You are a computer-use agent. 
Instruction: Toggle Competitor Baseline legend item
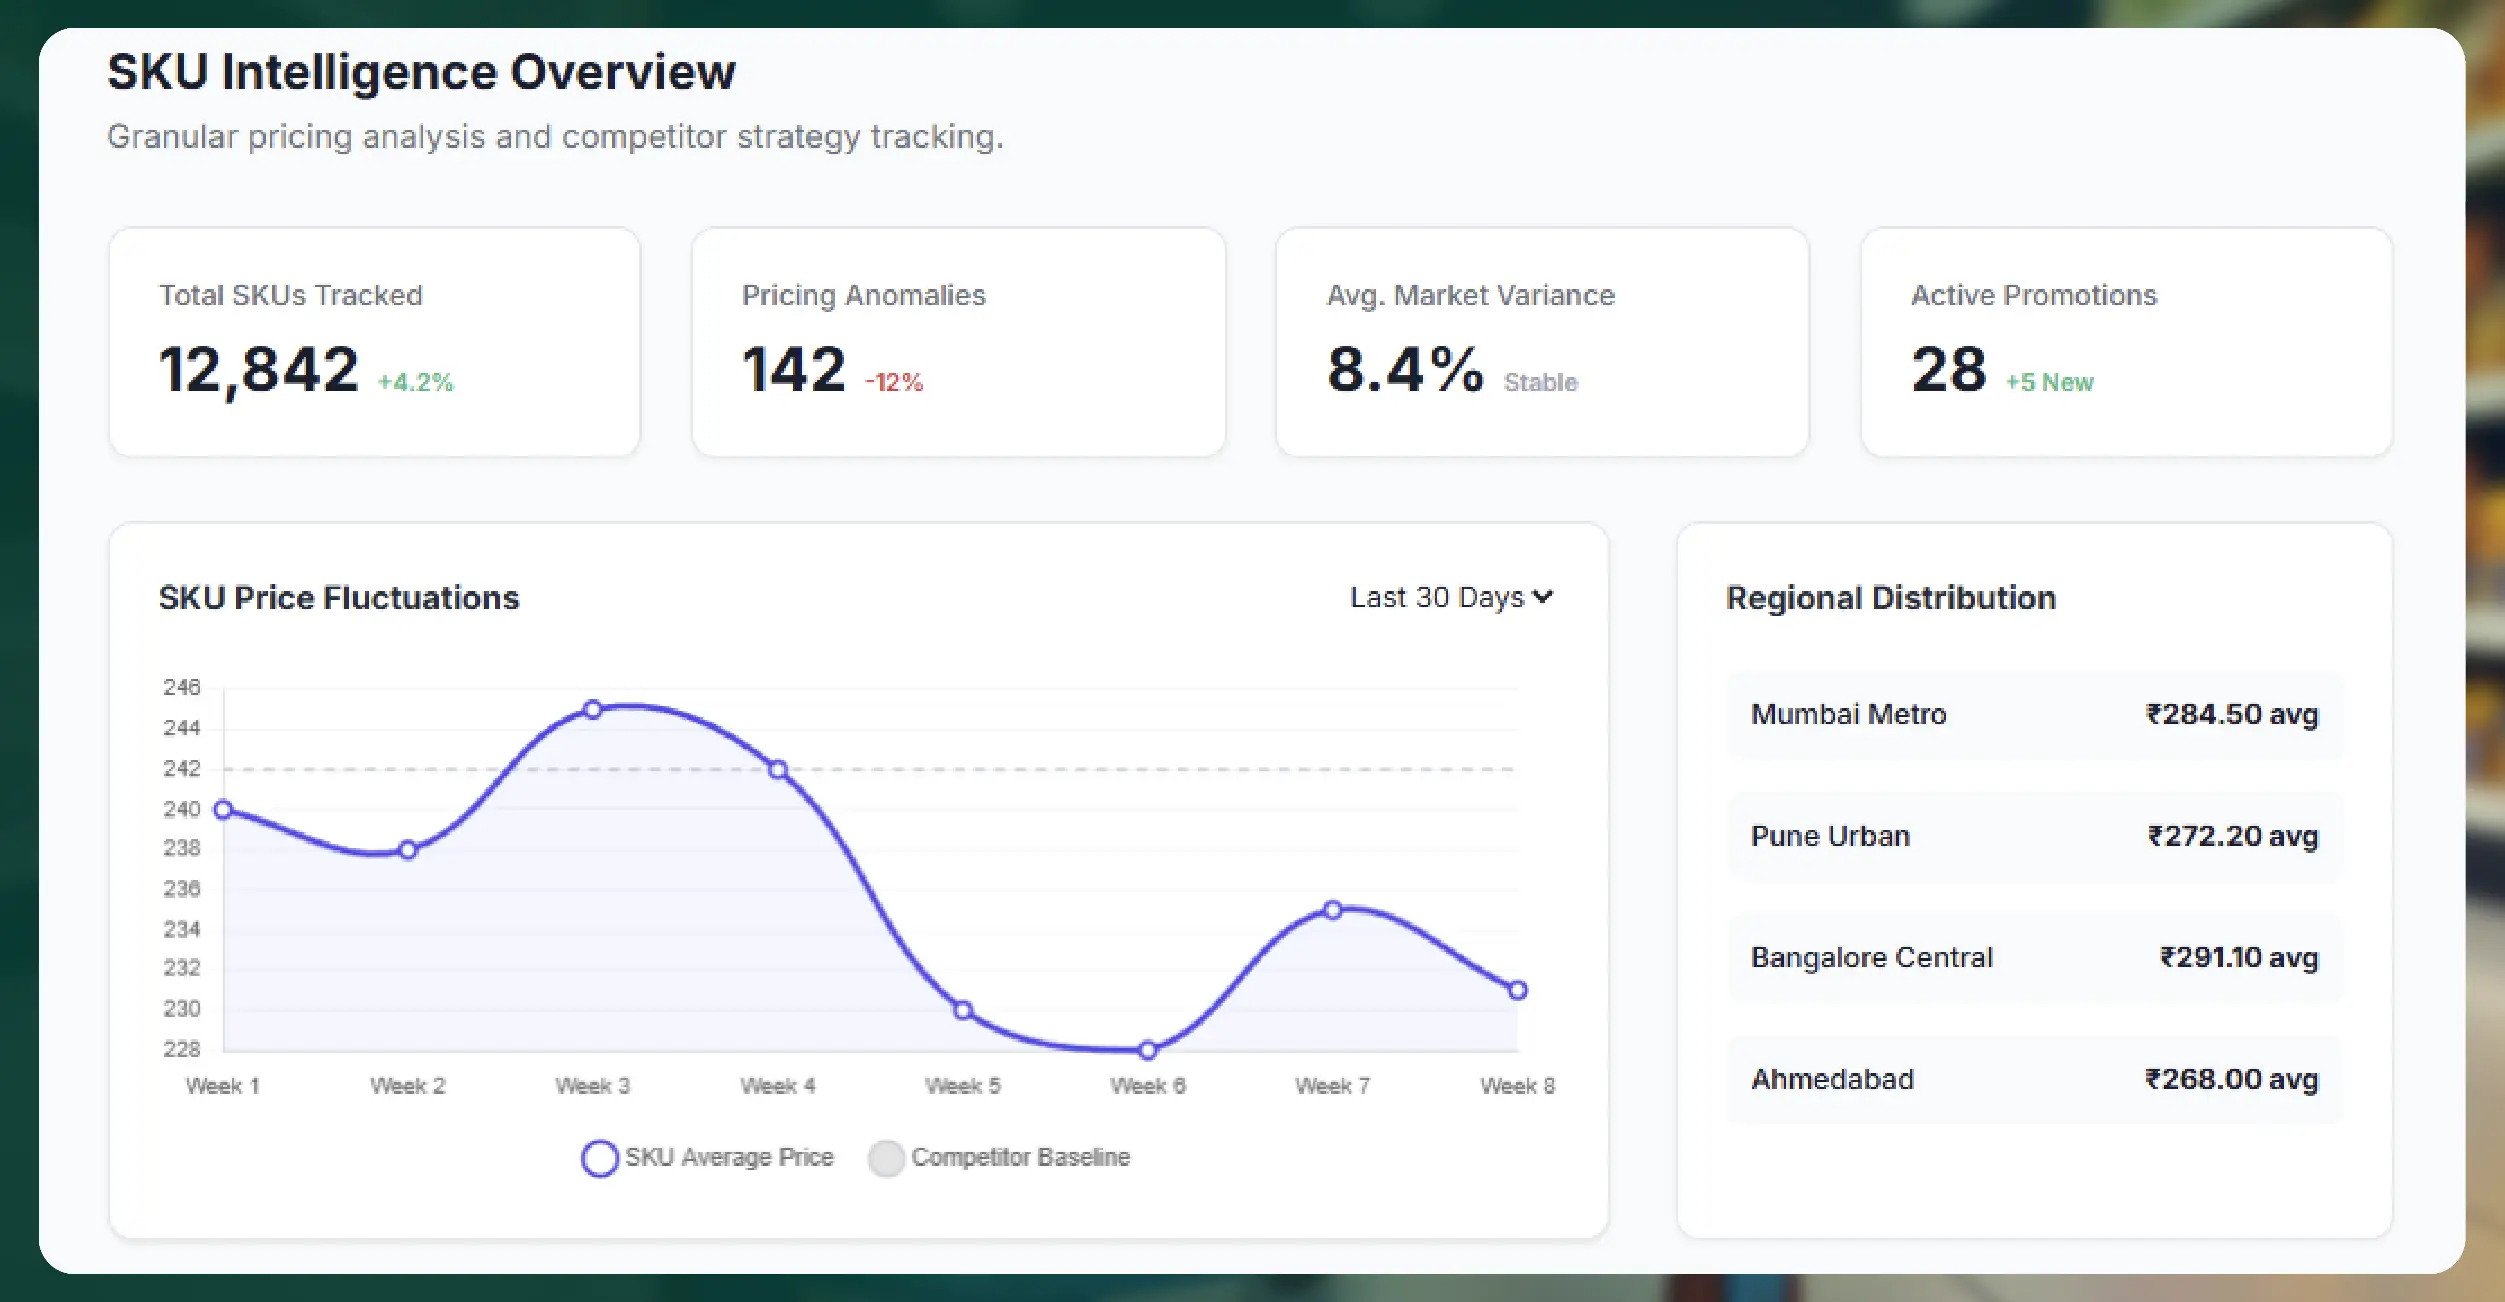1019,1157
